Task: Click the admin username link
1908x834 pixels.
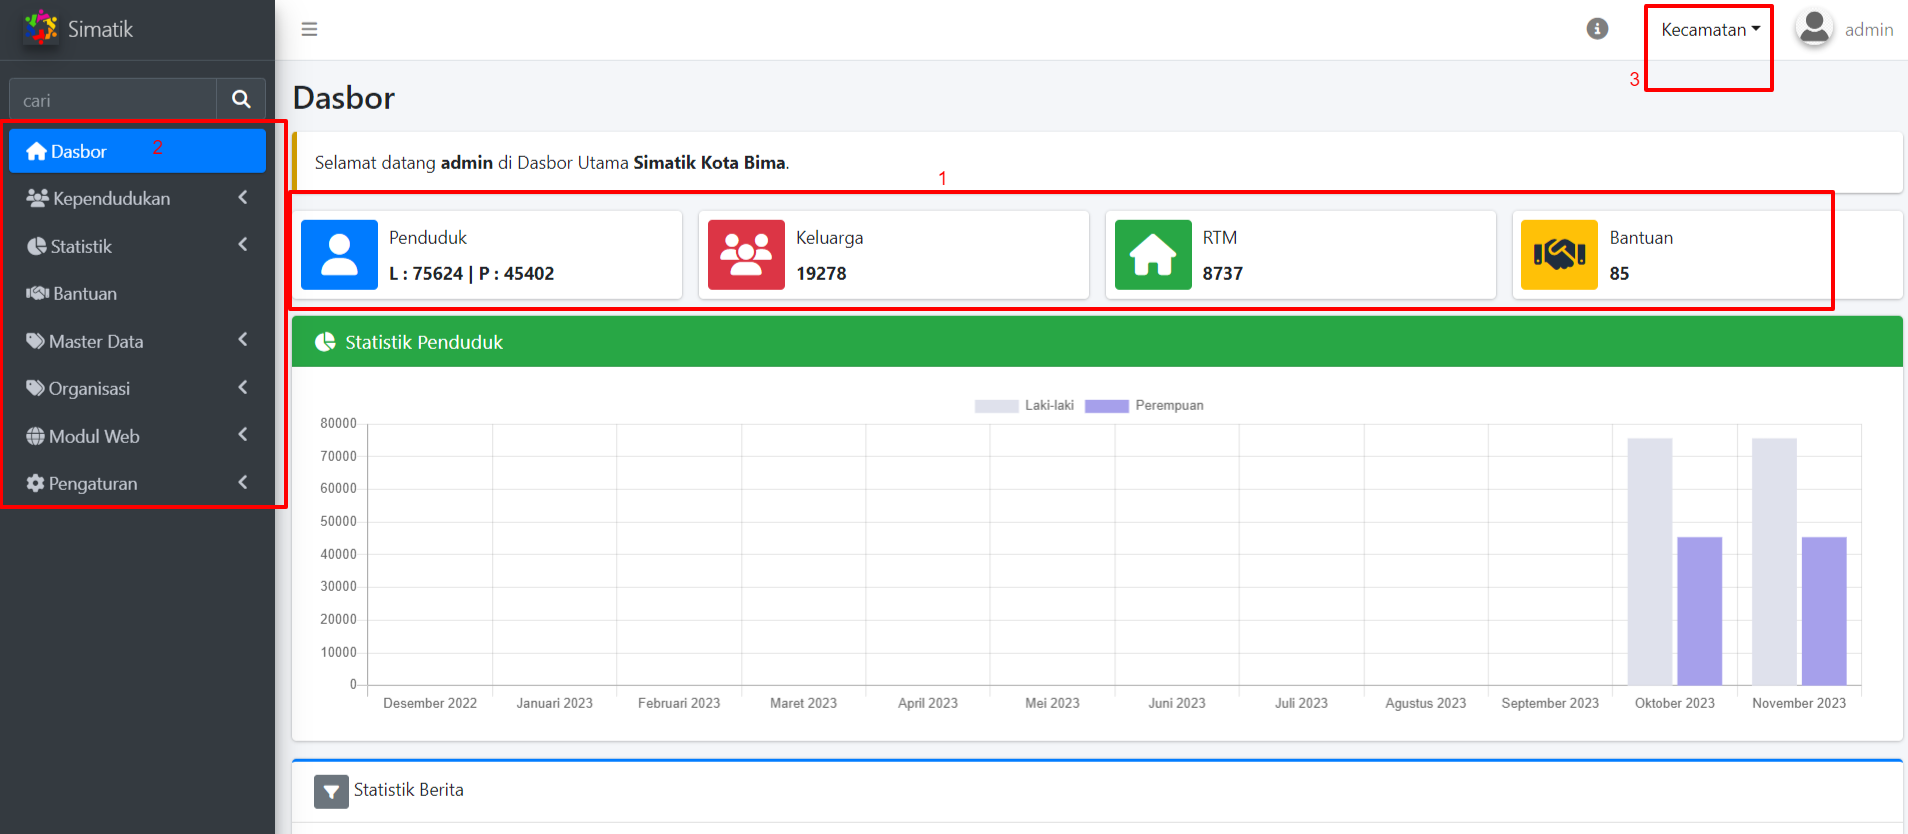Action: [x=1868, y=30]
